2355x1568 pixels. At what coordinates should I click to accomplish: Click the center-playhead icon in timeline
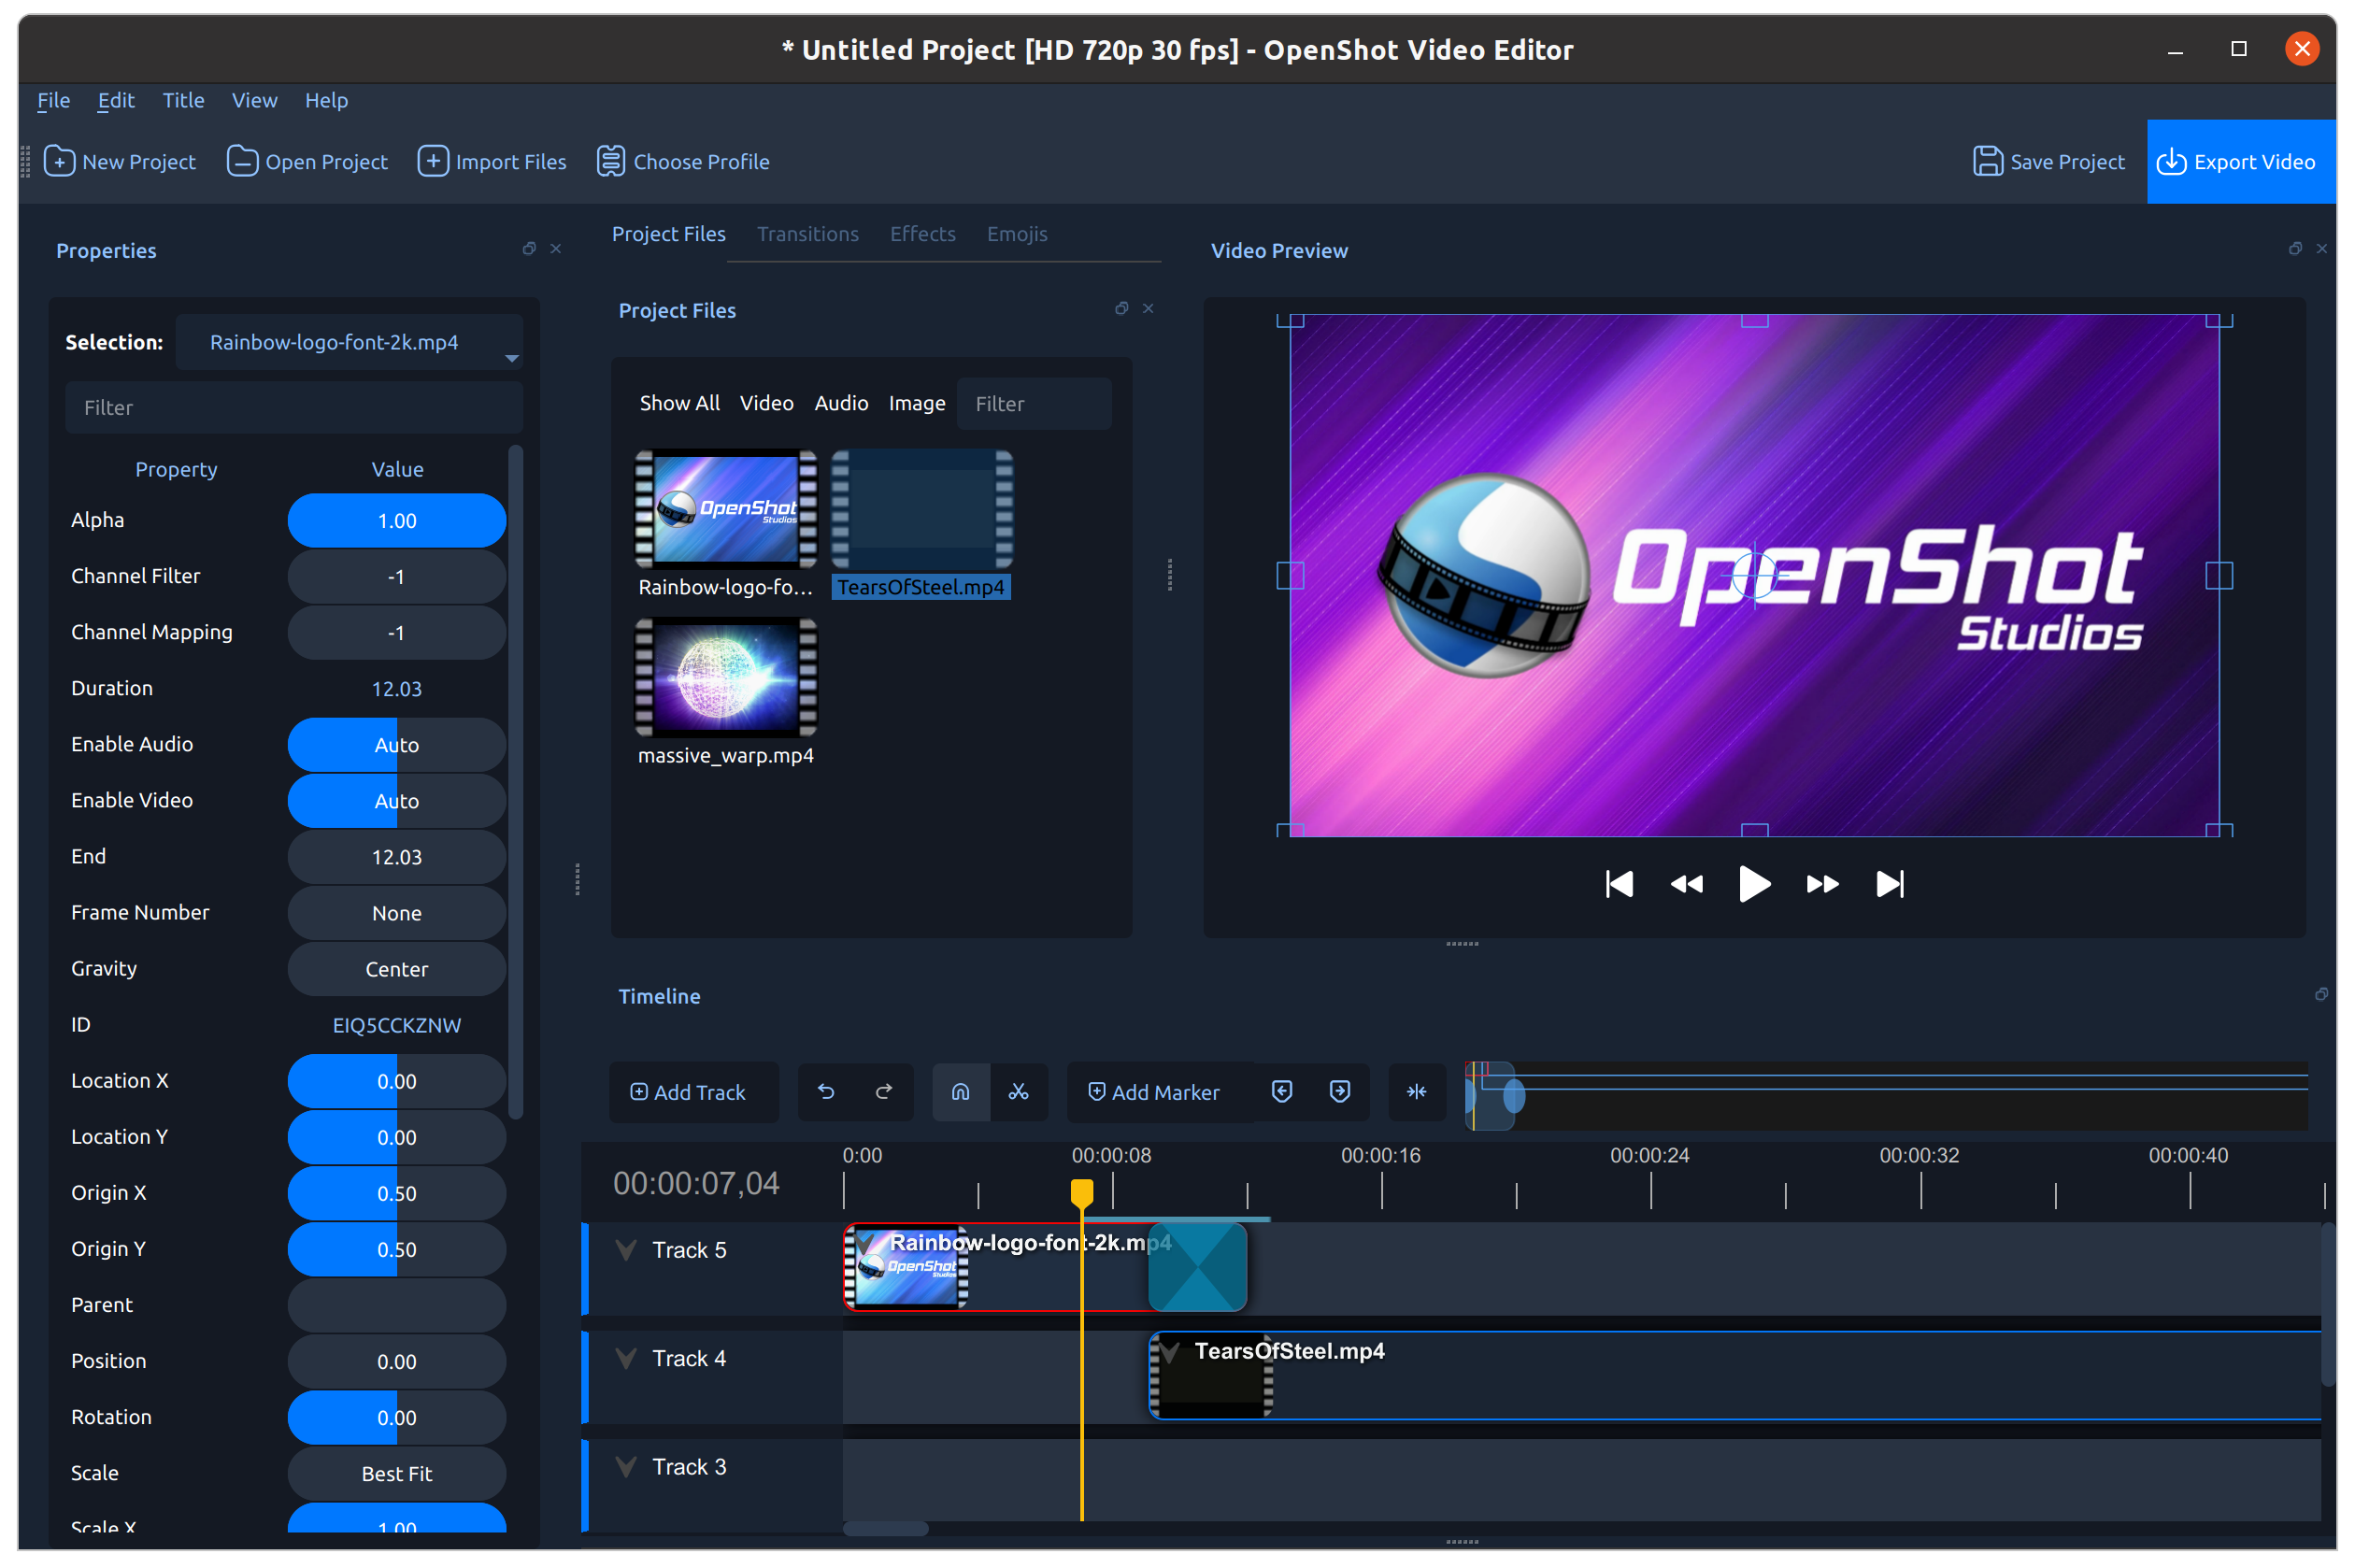1414,1092
